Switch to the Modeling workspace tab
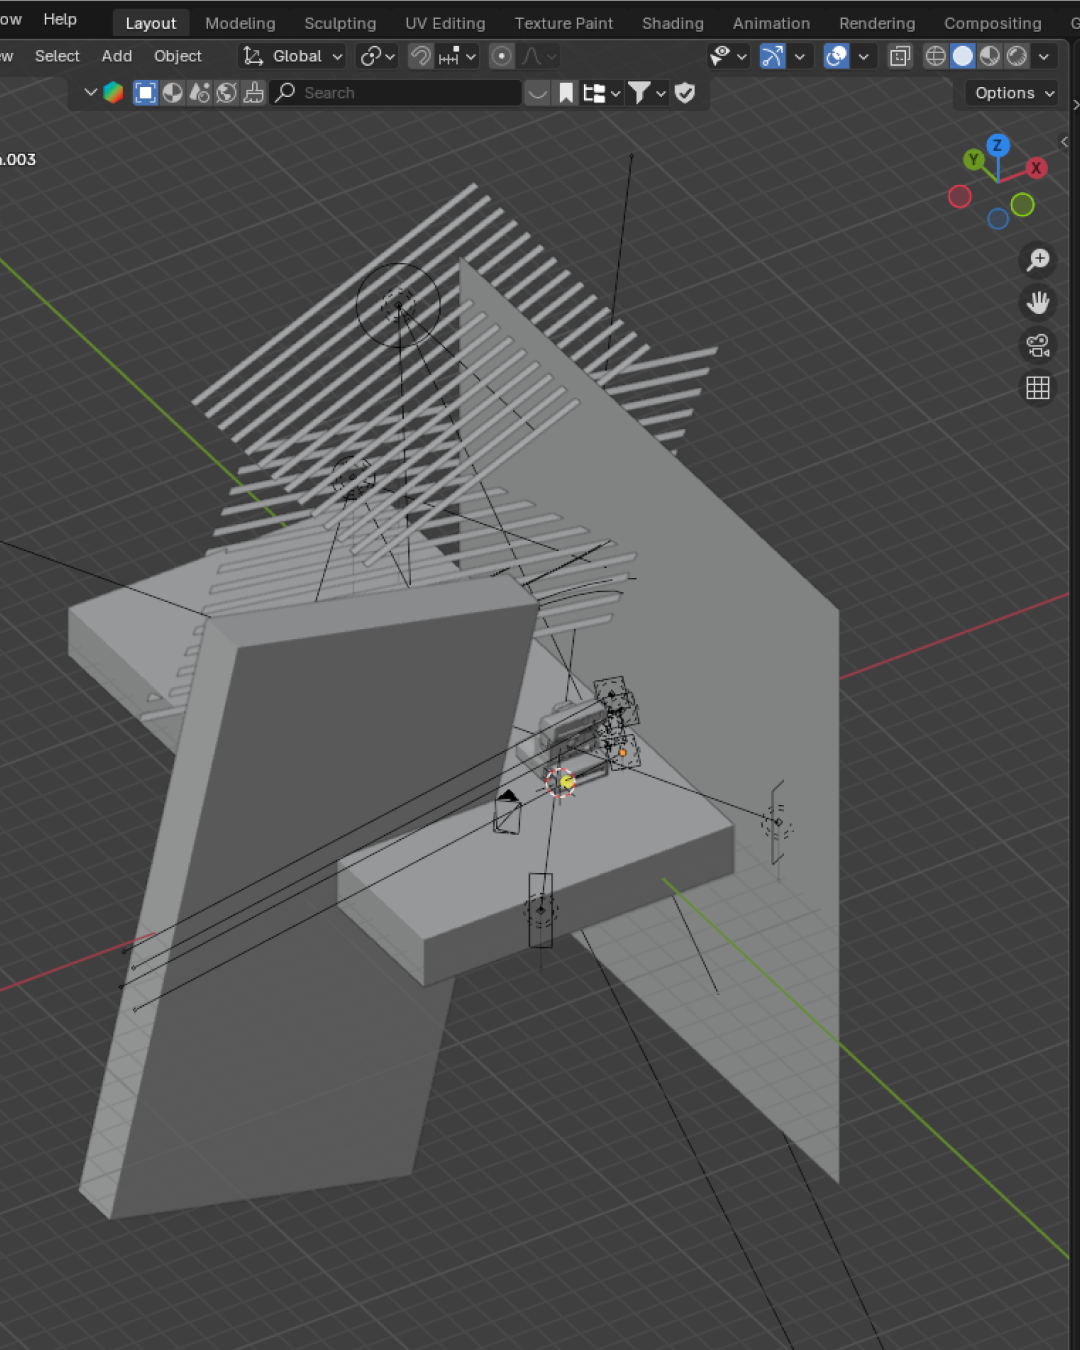 [240, 23]
